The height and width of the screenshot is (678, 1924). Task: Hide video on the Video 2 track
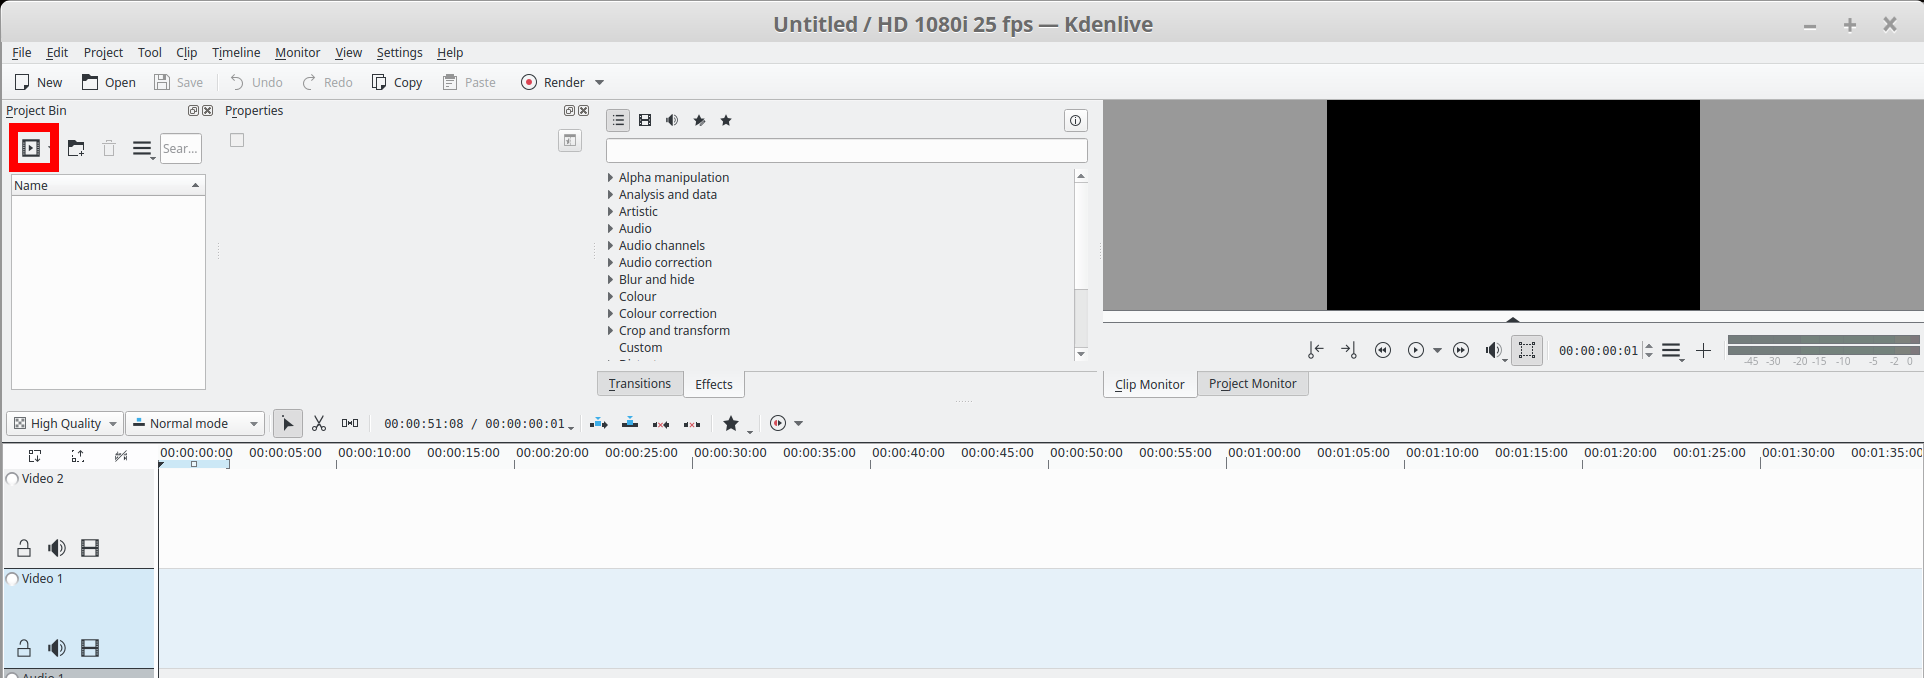pyautogui.click(x=90, y=548)
